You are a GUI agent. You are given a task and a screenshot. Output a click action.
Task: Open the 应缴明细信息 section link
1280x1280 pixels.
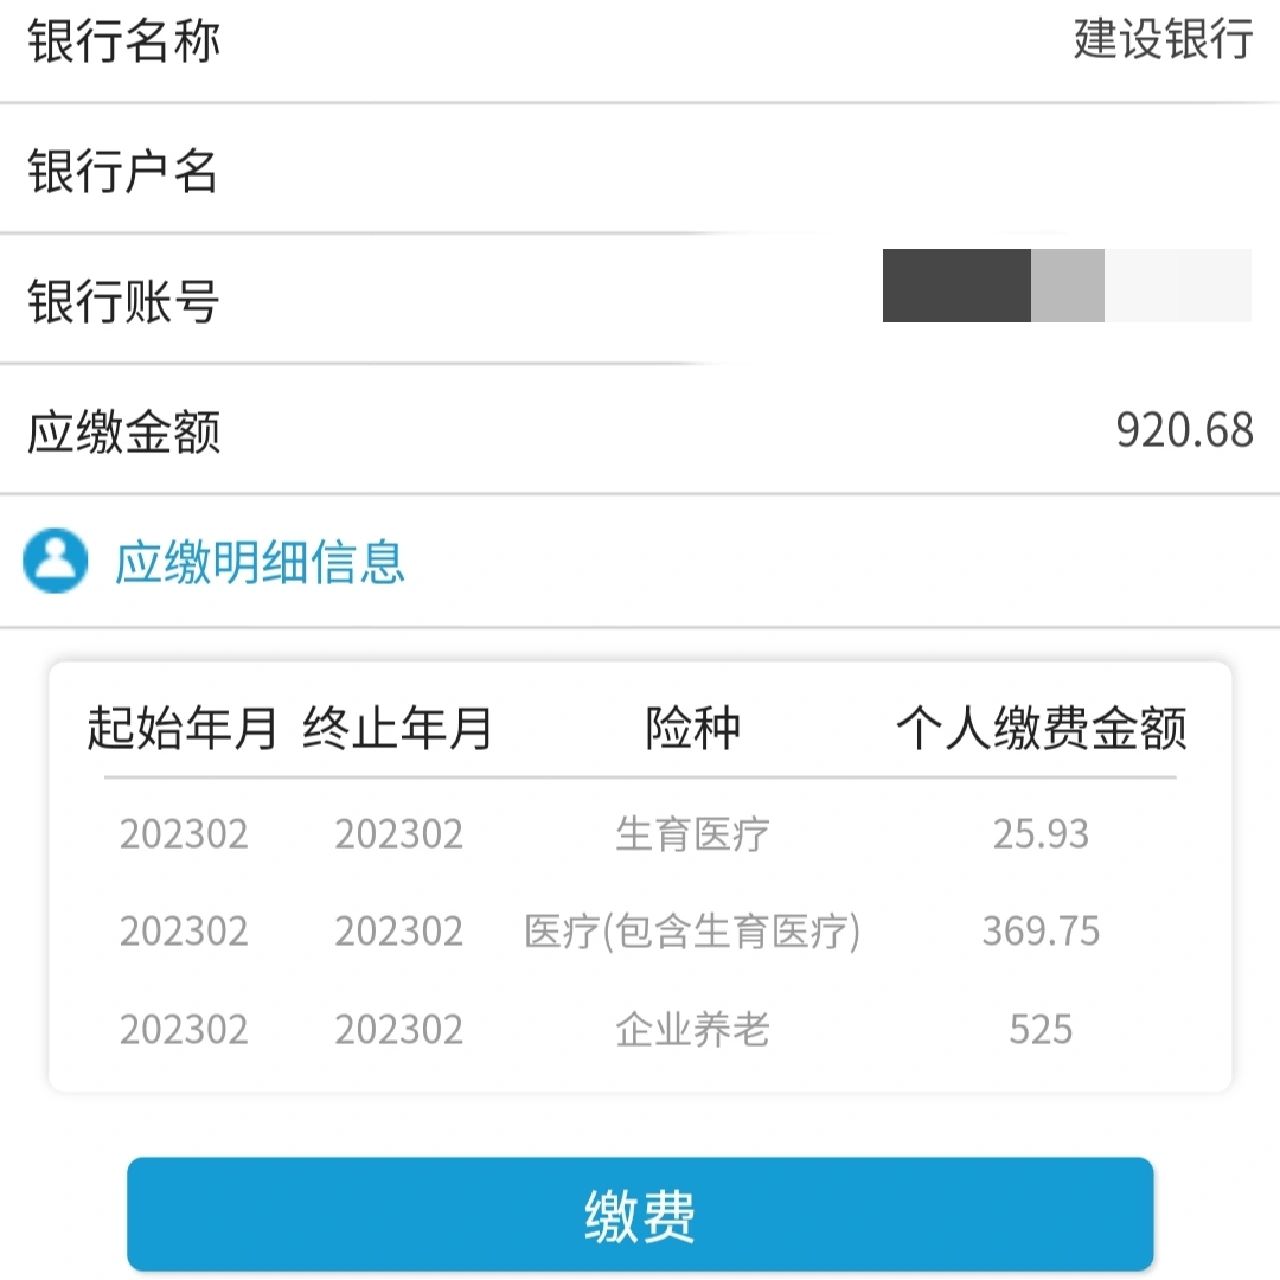tap(259, 562)
